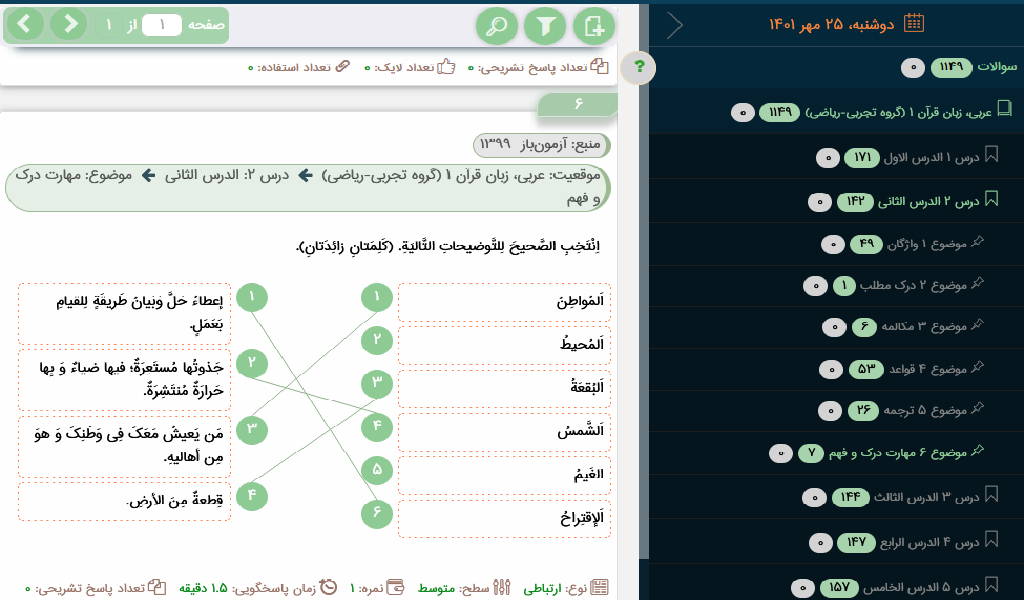Click the circle ۲ beside the جَذوَتُها مُستَعِرَةٌ description
The width and height of the screenshot is (1024, 600).
(252, 363)
